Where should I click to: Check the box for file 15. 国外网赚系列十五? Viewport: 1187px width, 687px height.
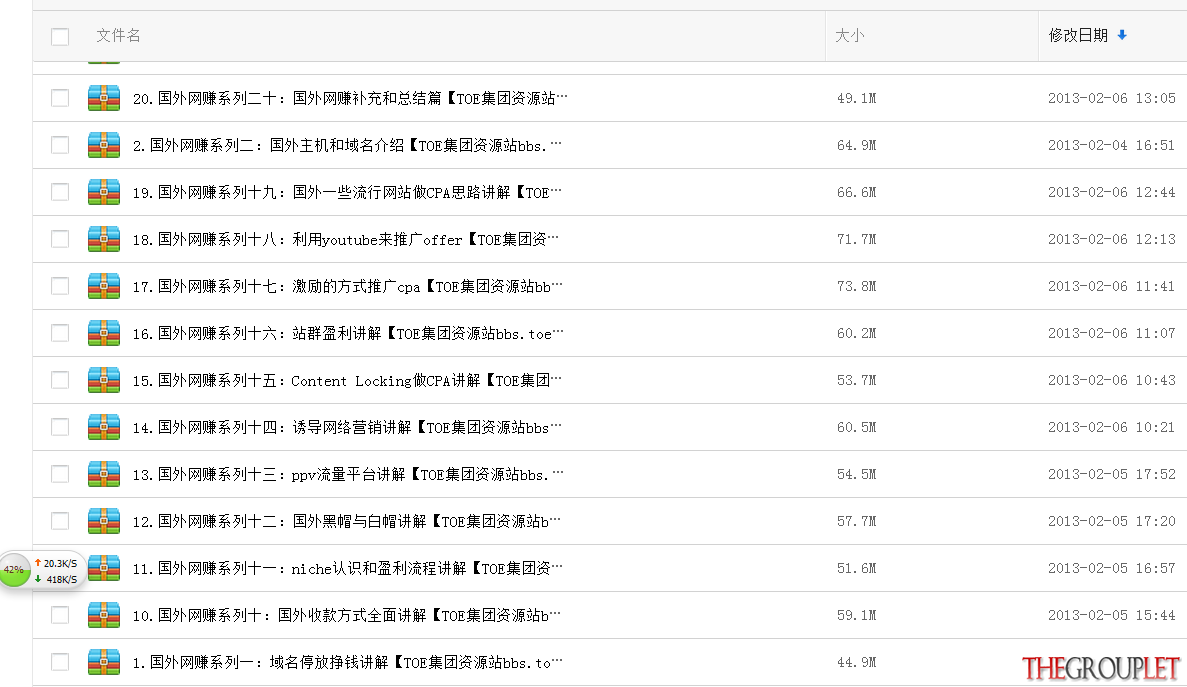pos(60,380)
